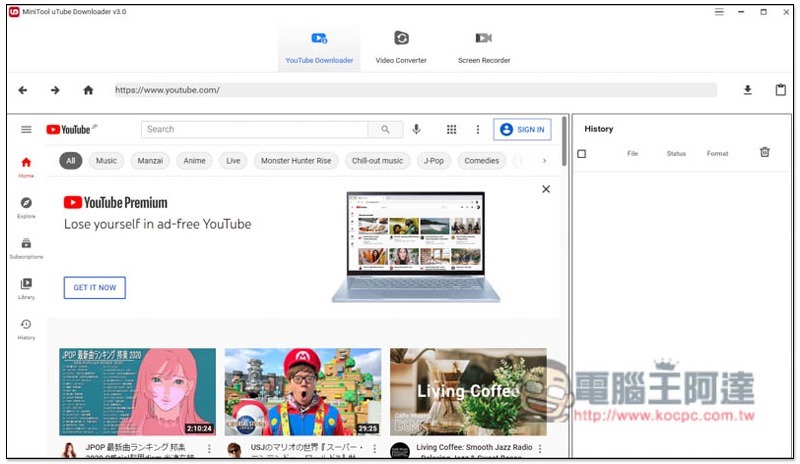Viewport: 800px width, 464px height.
Task: Open options for JPOP ranking video
Action: tap(209, 449)
